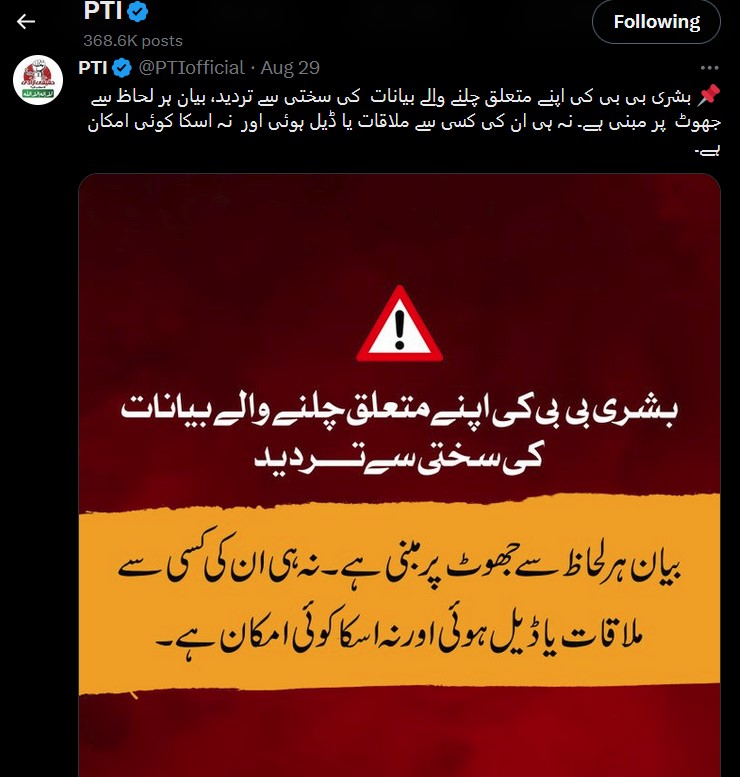Click the 368.6K posts count
740x777 pixels.
pyautogui.click(x=133, y=41)
